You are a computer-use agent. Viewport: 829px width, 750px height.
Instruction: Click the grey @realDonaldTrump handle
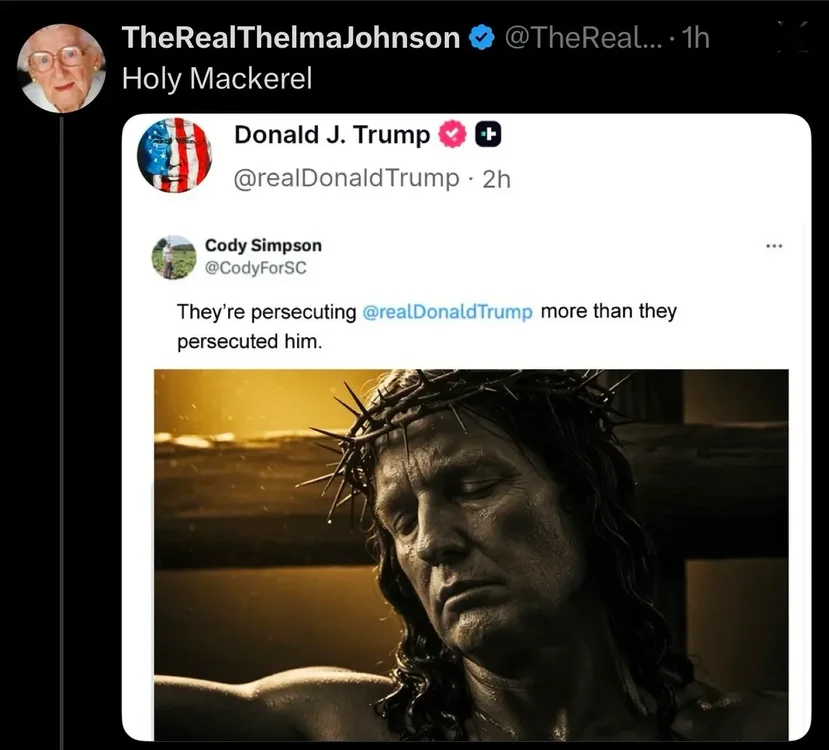[x=347, y=179]
